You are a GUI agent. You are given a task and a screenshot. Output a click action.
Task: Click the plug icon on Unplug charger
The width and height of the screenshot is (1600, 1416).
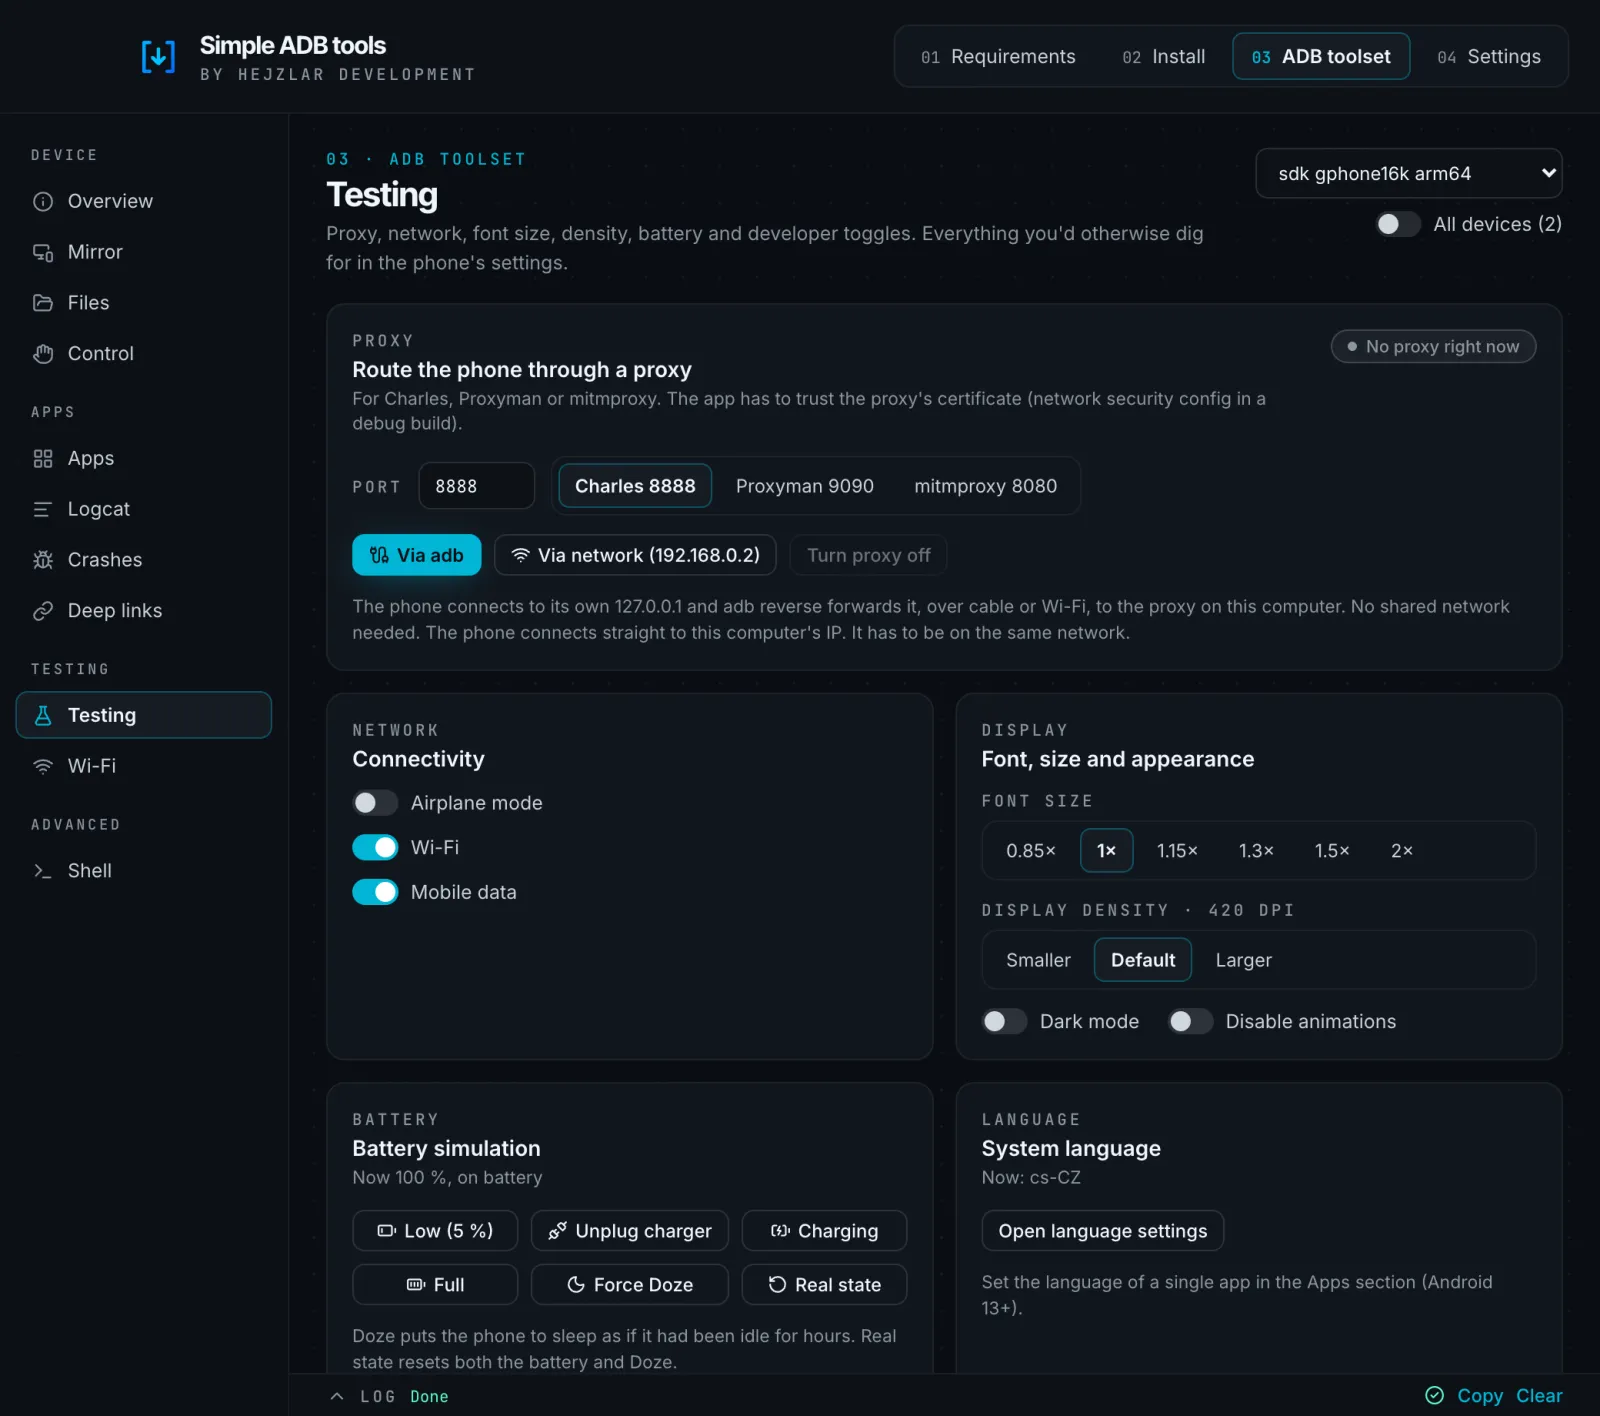tap(557, 1231)
